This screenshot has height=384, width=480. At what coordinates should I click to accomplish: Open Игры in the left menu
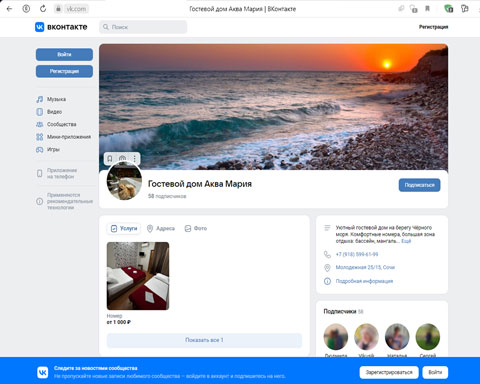(53, 149)
